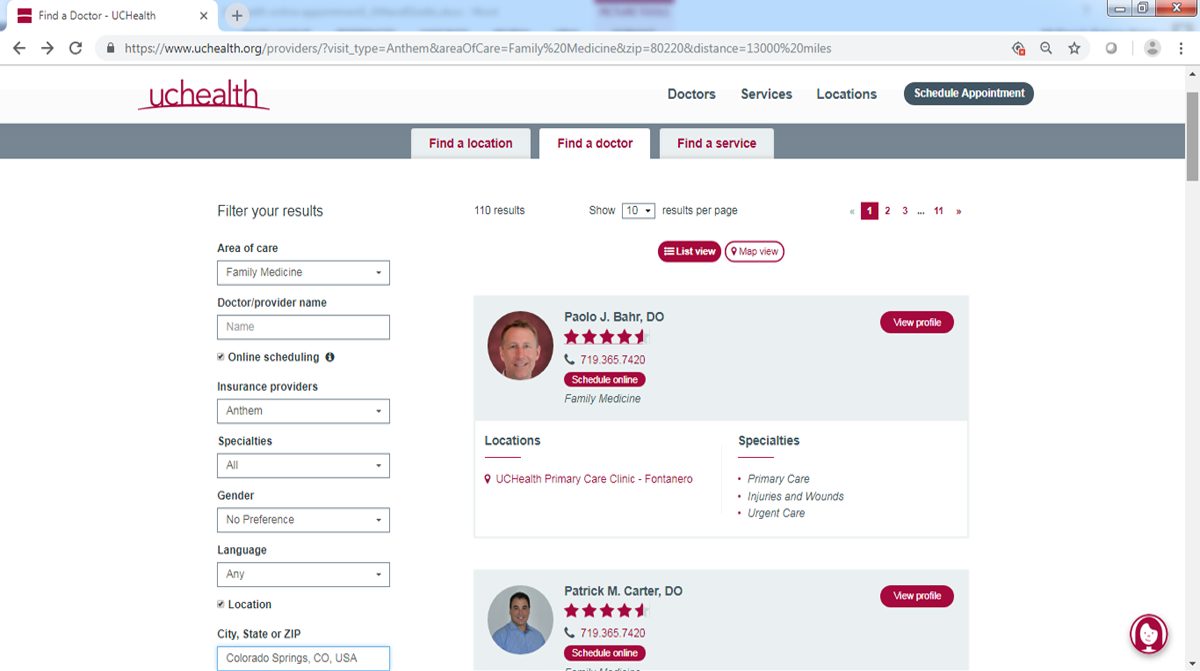Open UCHealth Primary Care Clinic - Fontanero link
This screenshot has width=1200, height=671.
tap(594, 479)
